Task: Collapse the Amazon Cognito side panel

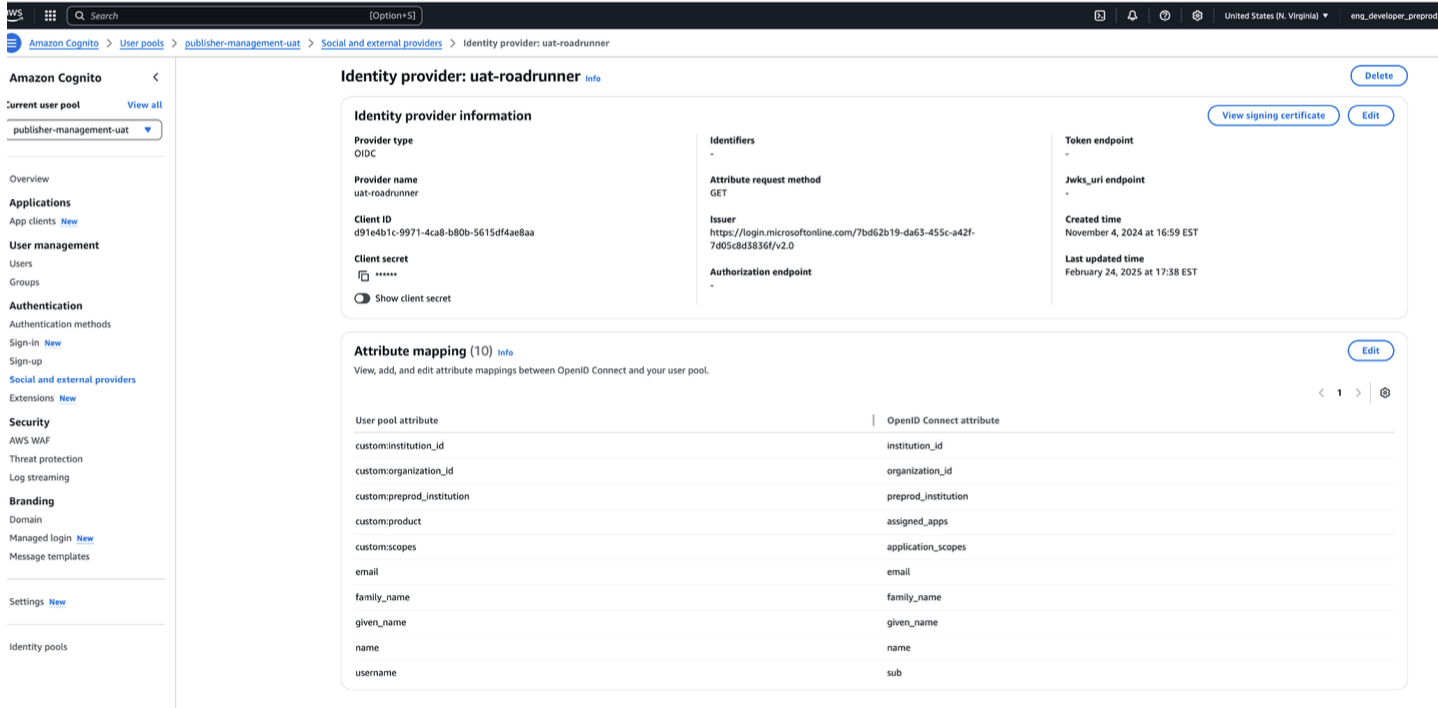Action: (x=155, y=77)
